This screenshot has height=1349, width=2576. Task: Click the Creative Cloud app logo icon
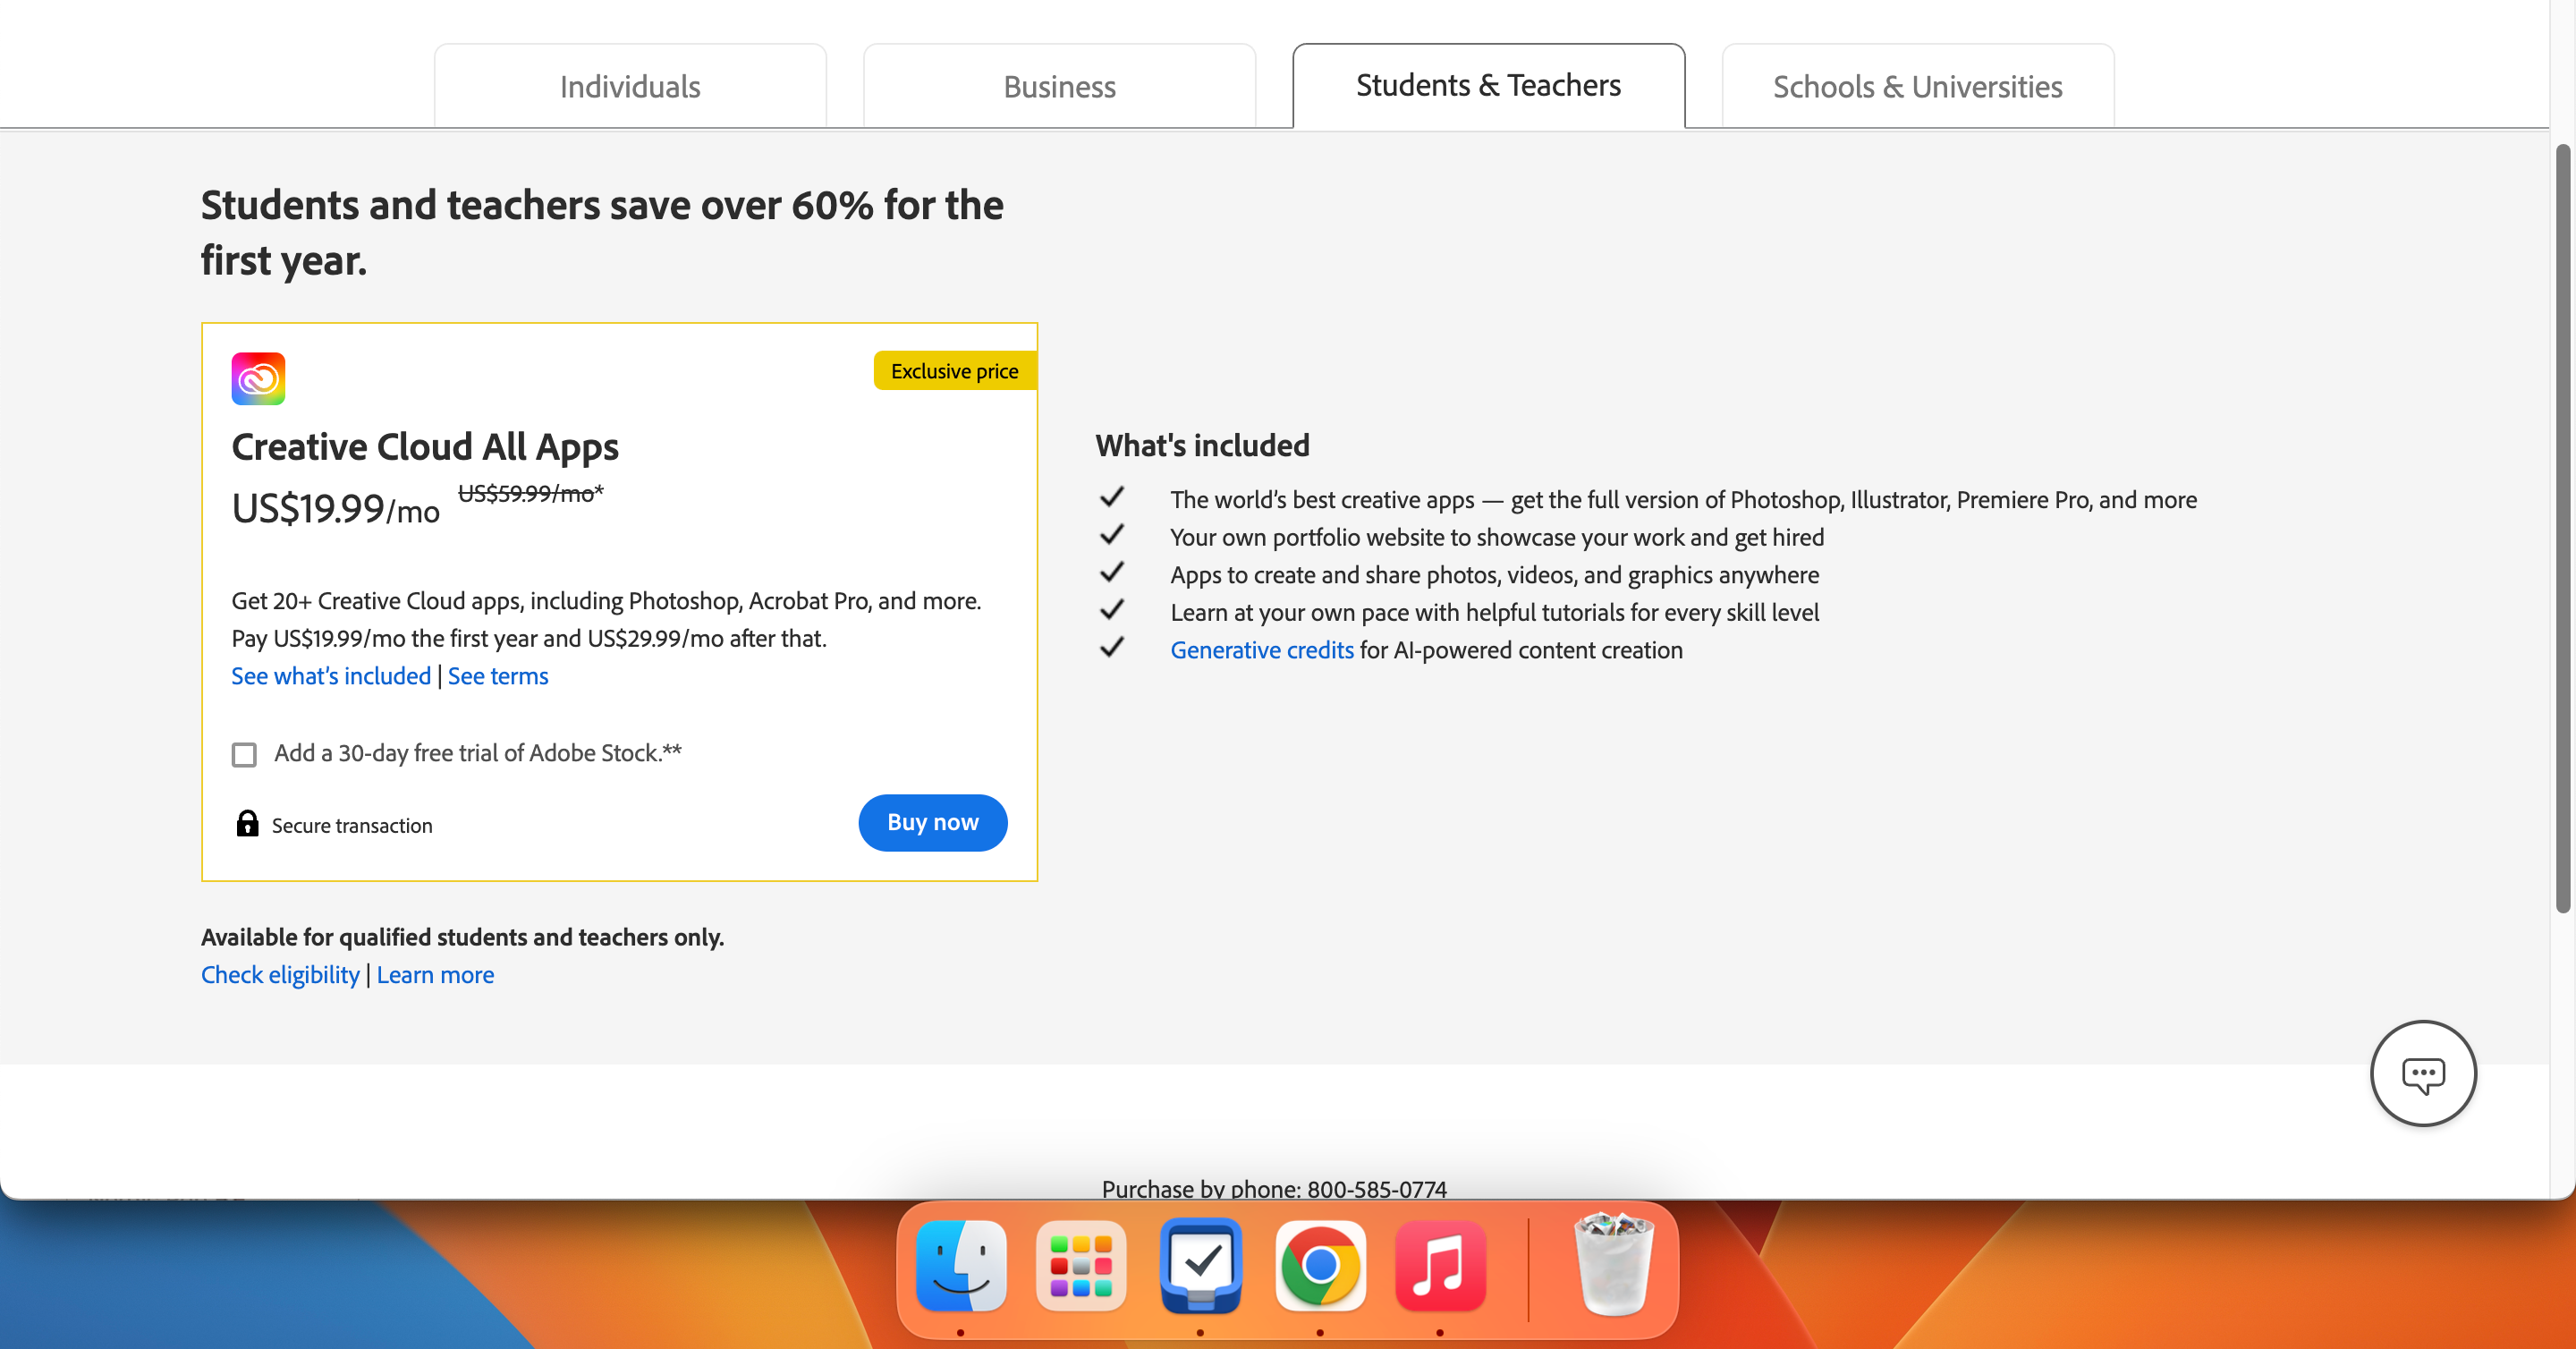coord(258,379)
